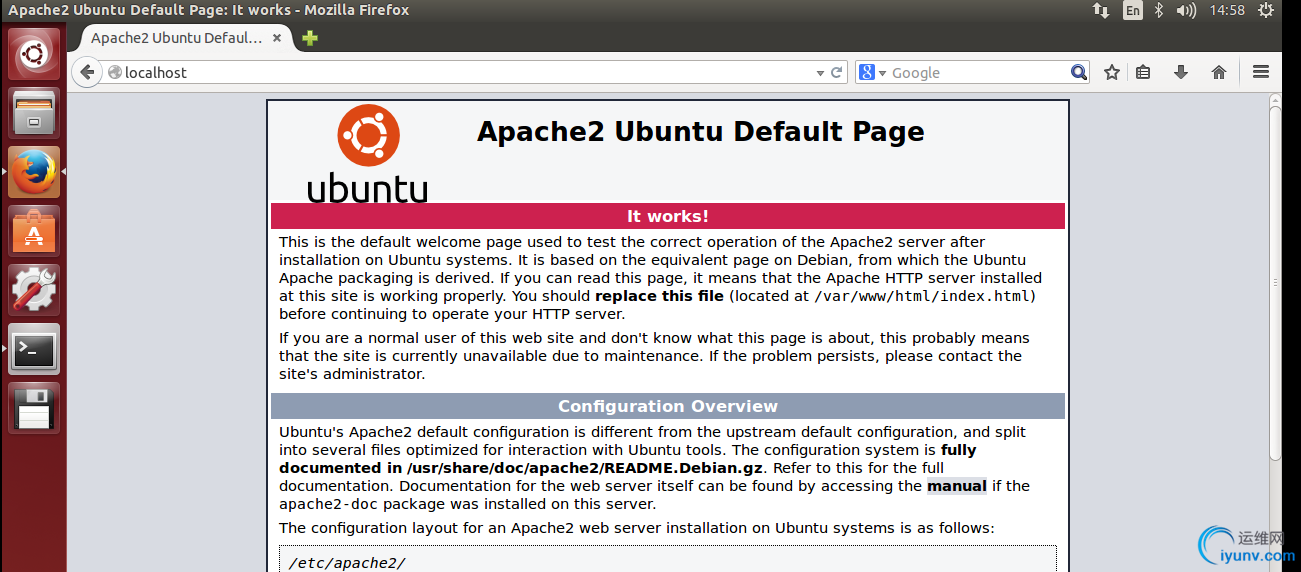The height and width of the screenshot is (572, 1301).
Task: Launch Ubuntu Software Center
Action: 34,230
